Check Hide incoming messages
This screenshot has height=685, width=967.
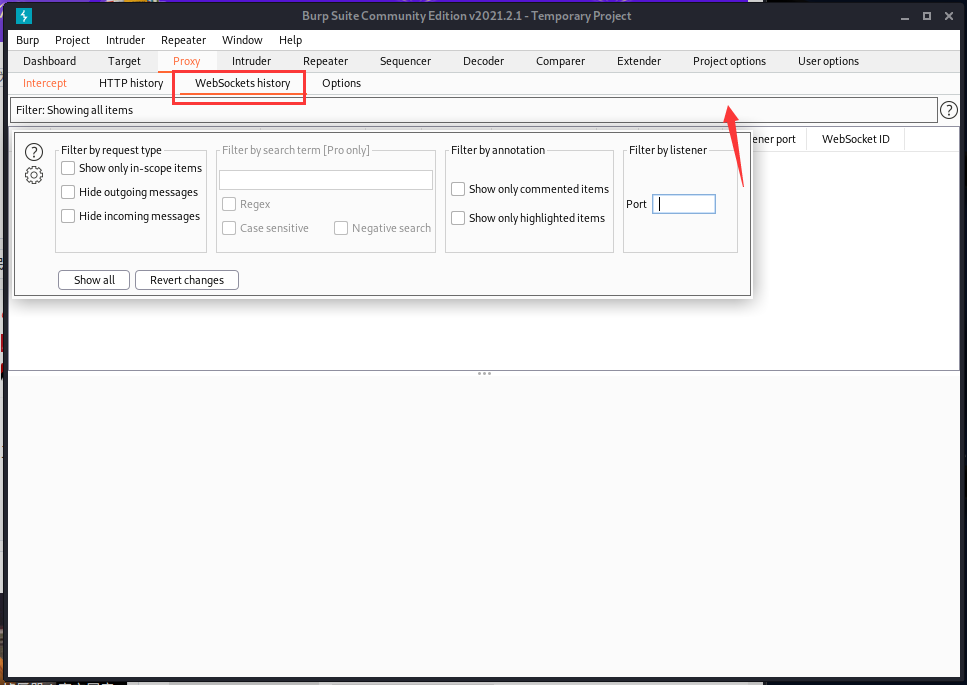68,216
